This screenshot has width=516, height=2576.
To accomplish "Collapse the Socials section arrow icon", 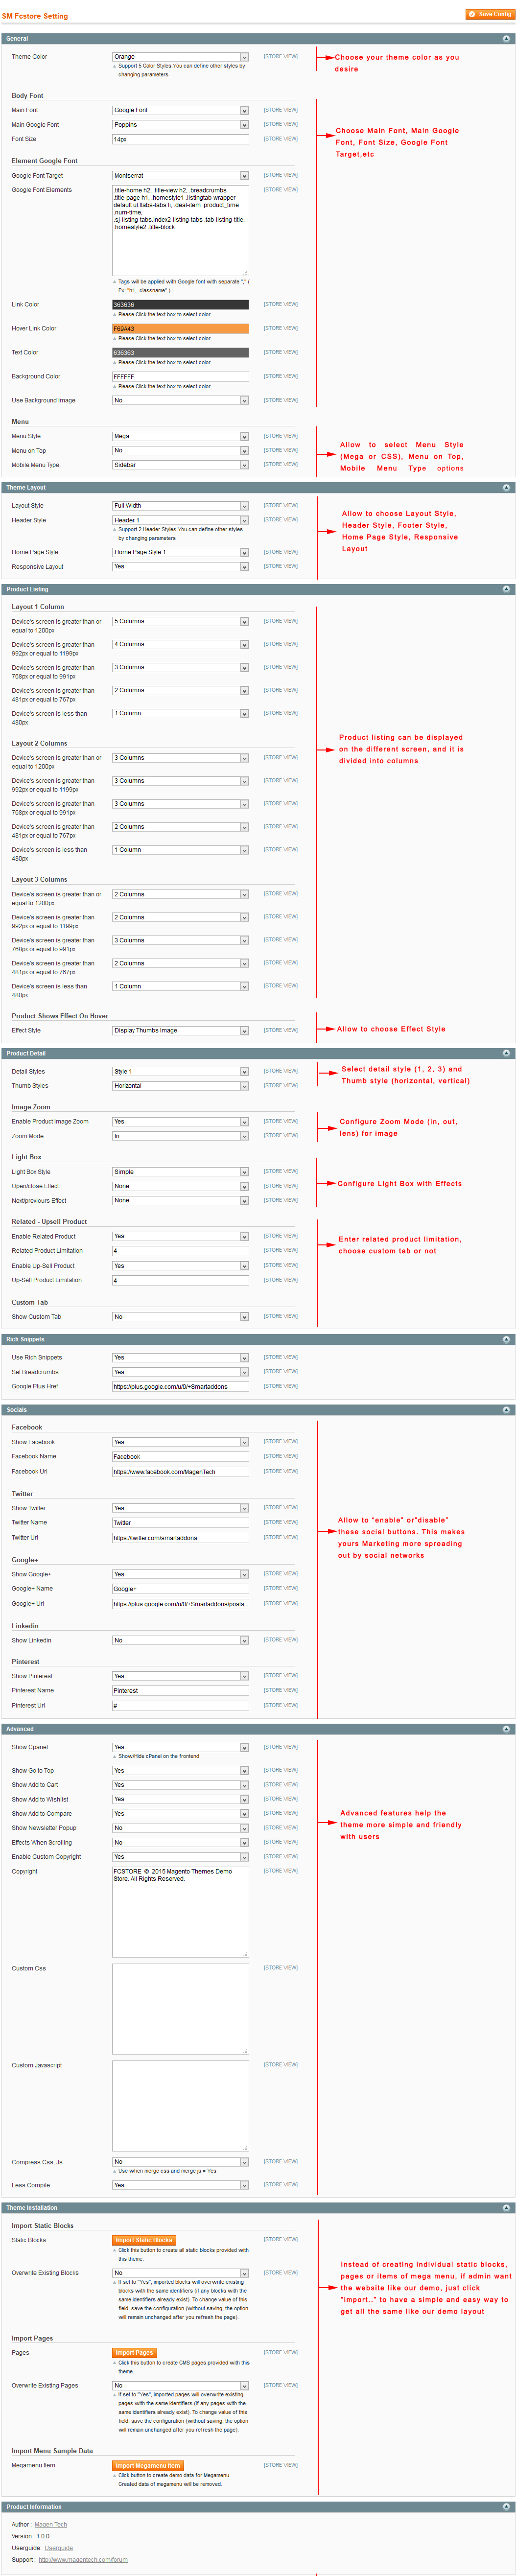I will point(506,1410).
